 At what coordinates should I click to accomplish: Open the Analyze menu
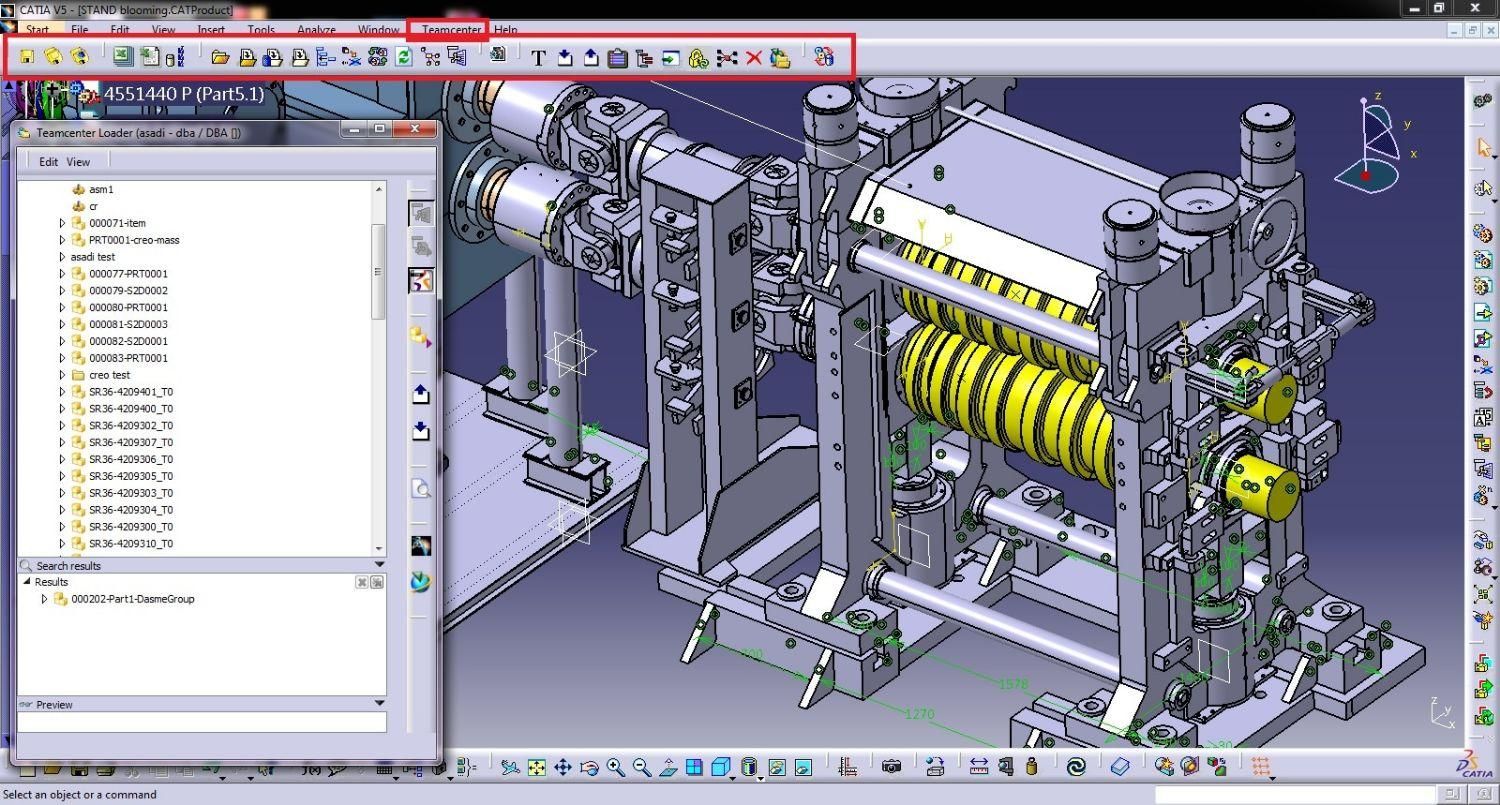coord(316,30)
